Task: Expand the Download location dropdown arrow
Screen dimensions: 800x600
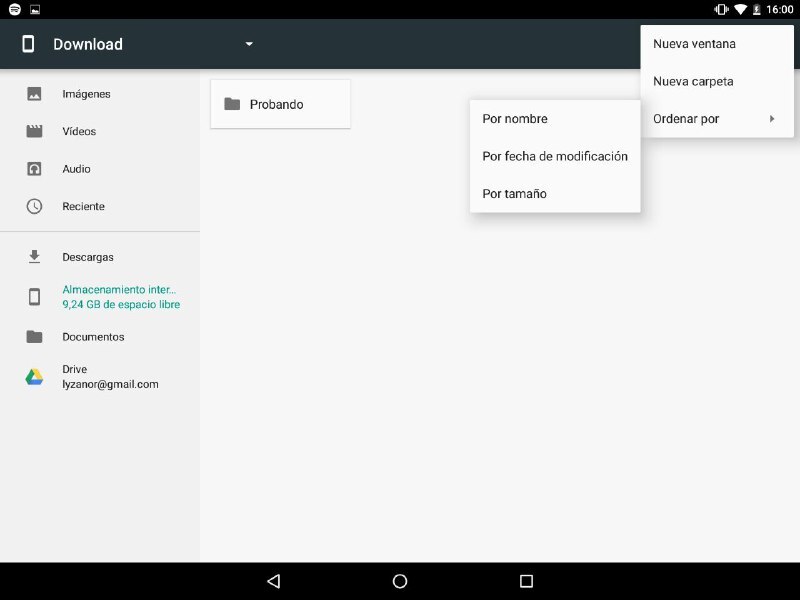Action: pos(249,44)
